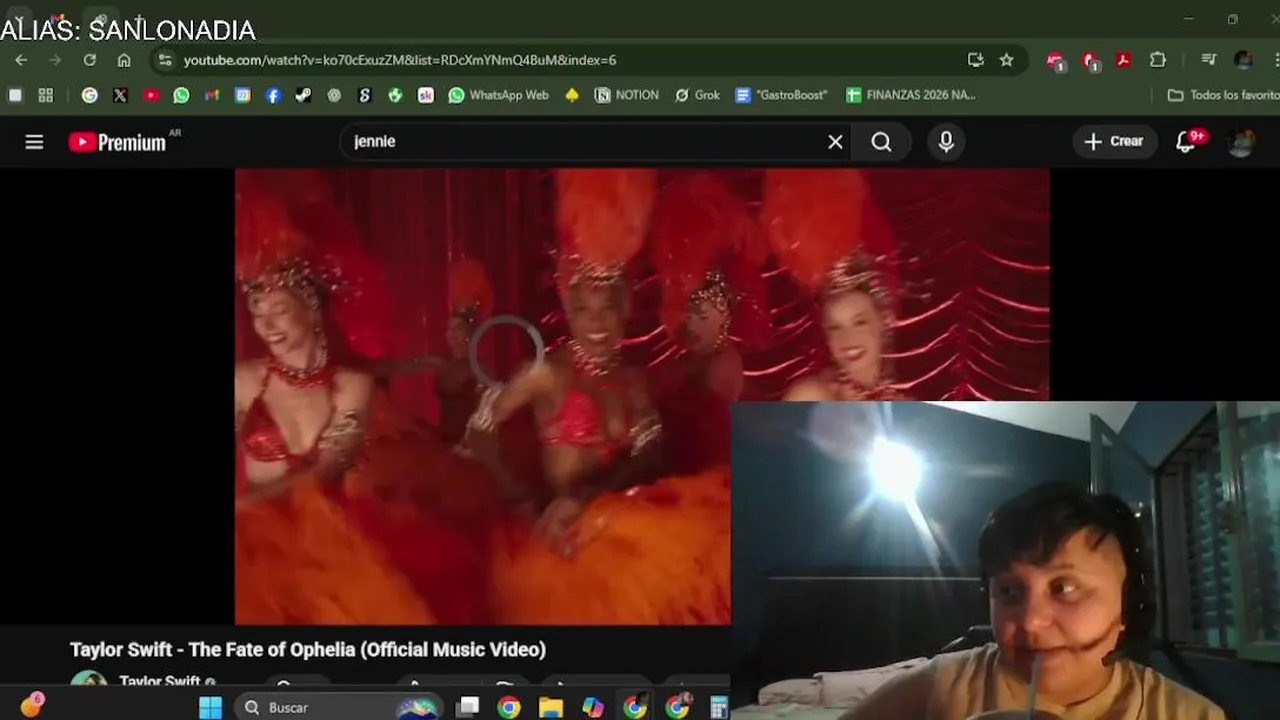Bookmark this page with the star
The width and height of the screenshot is (1280, 720).
(x=1007, y=60)
